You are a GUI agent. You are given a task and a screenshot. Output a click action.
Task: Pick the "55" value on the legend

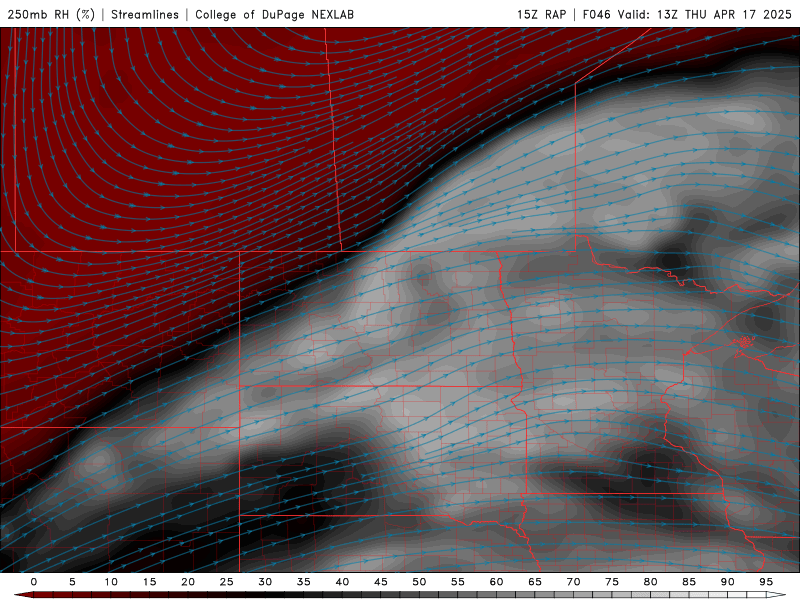pyautogui.click(x=458, y=582)
